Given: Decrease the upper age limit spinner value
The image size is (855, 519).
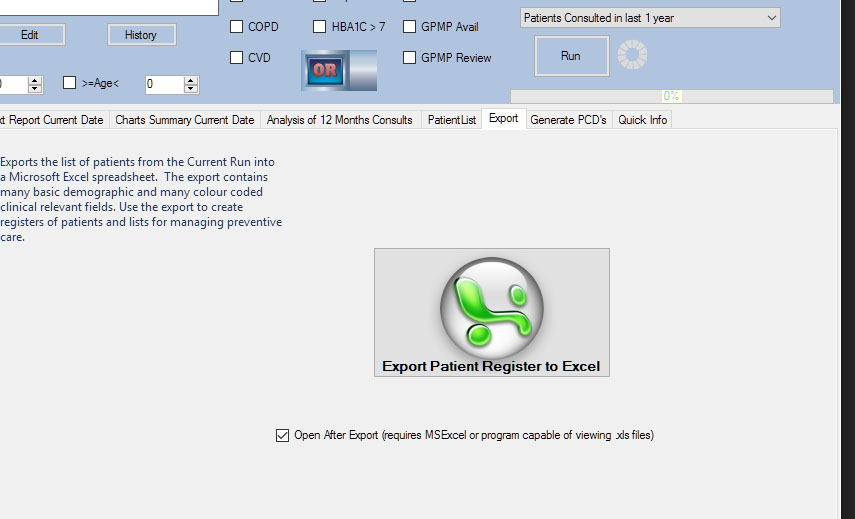Looking at the screenshot, I should point(192,89).
